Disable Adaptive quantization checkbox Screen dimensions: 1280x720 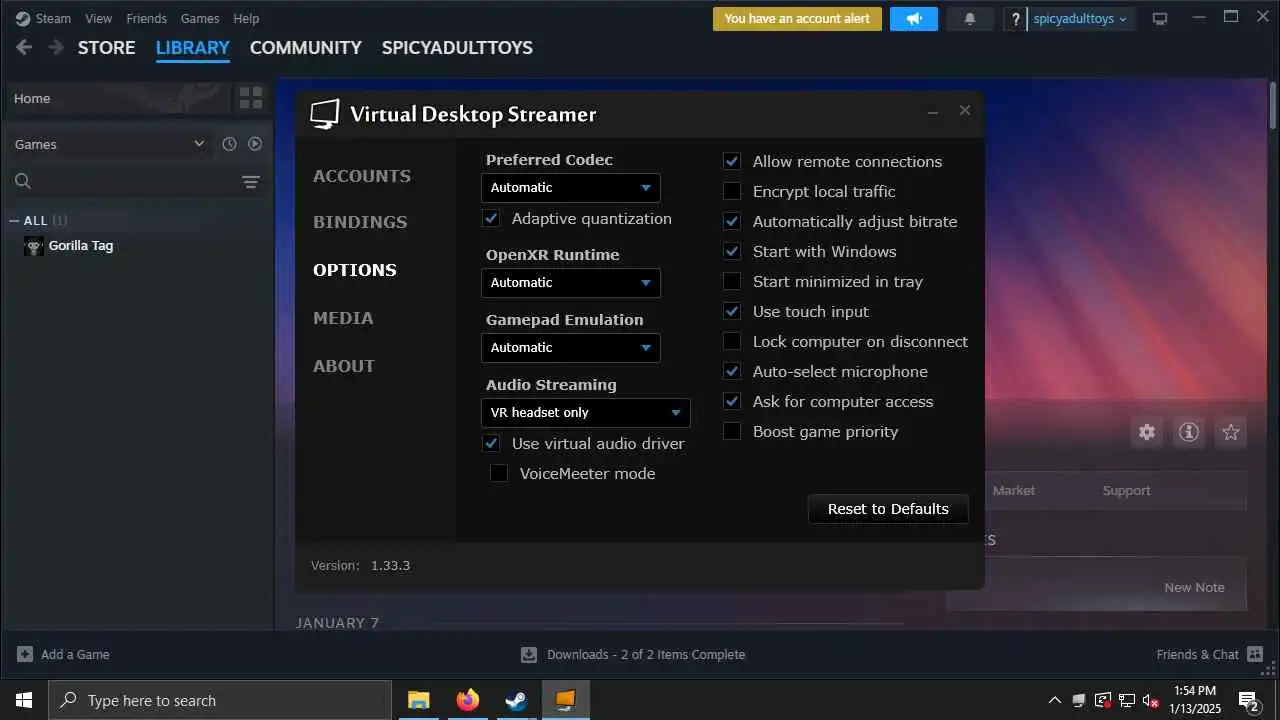(x=491, y=218)
